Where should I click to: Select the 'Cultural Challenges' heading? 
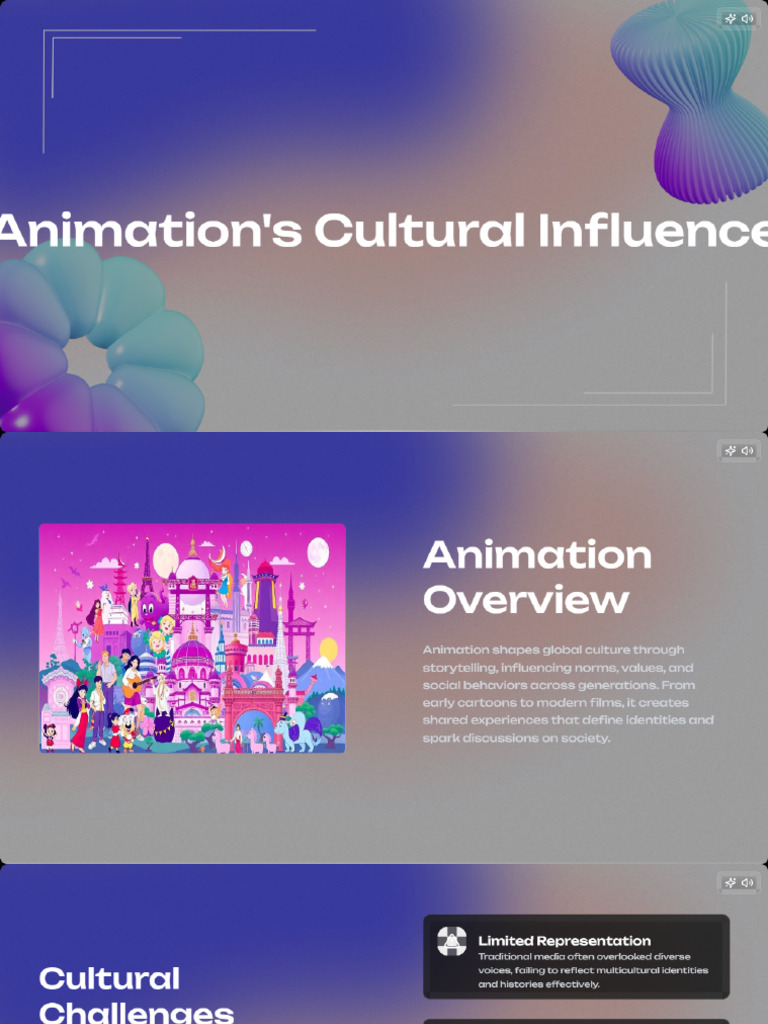(x=136, y=995)
